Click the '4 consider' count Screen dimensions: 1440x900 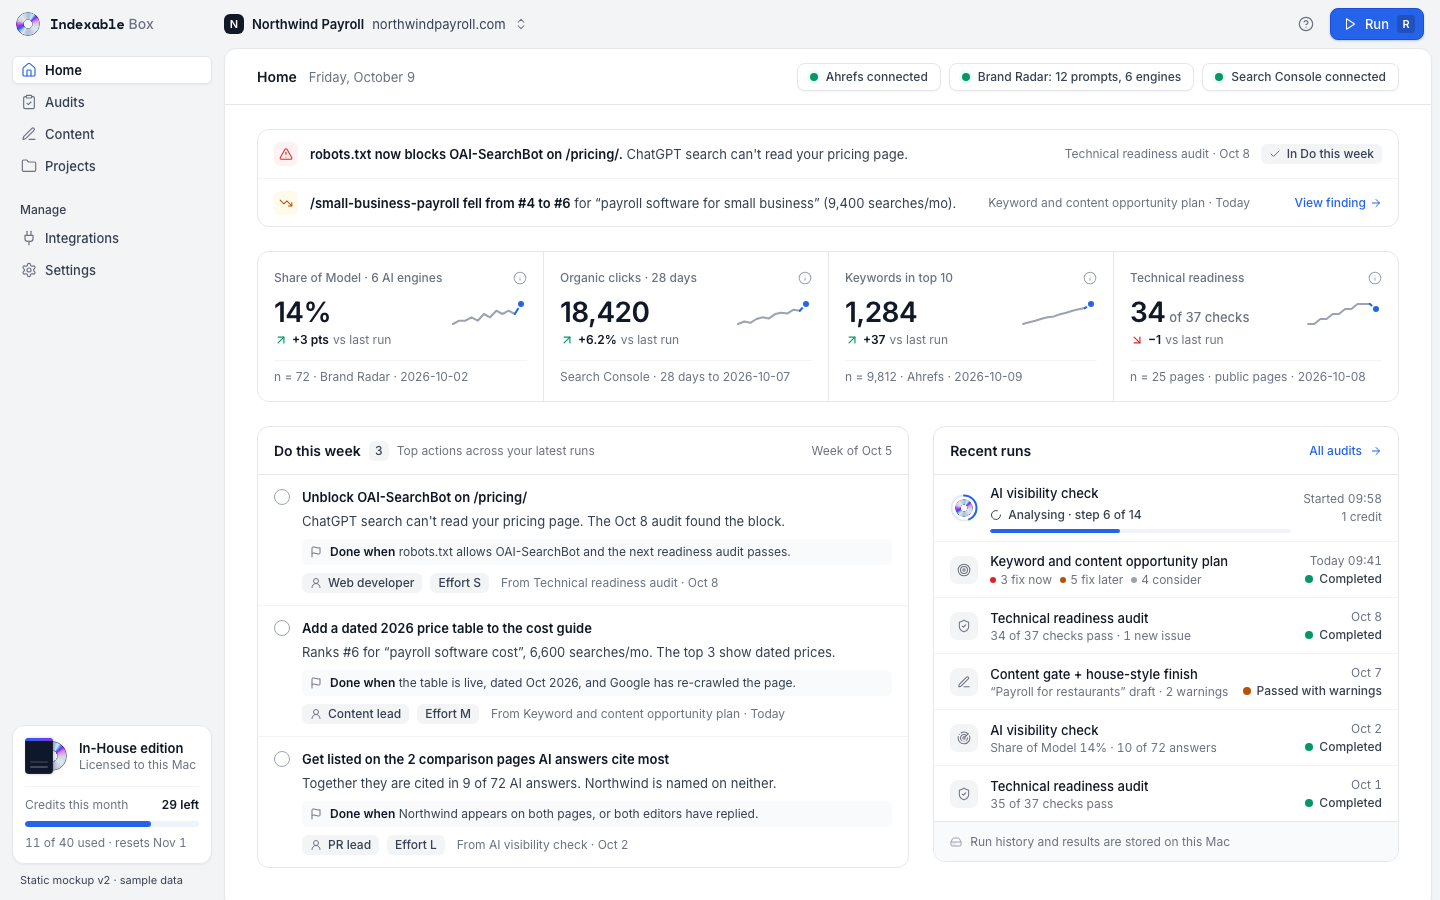point(1166,580)
